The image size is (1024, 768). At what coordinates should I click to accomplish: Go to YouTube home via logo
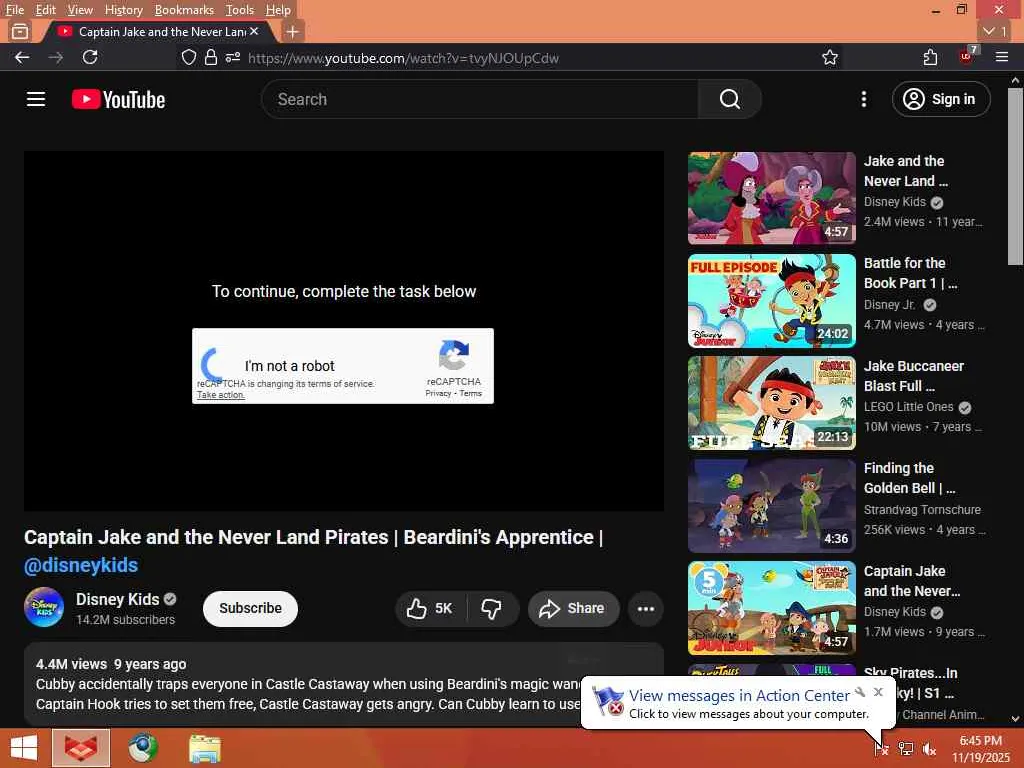point(118,99)
